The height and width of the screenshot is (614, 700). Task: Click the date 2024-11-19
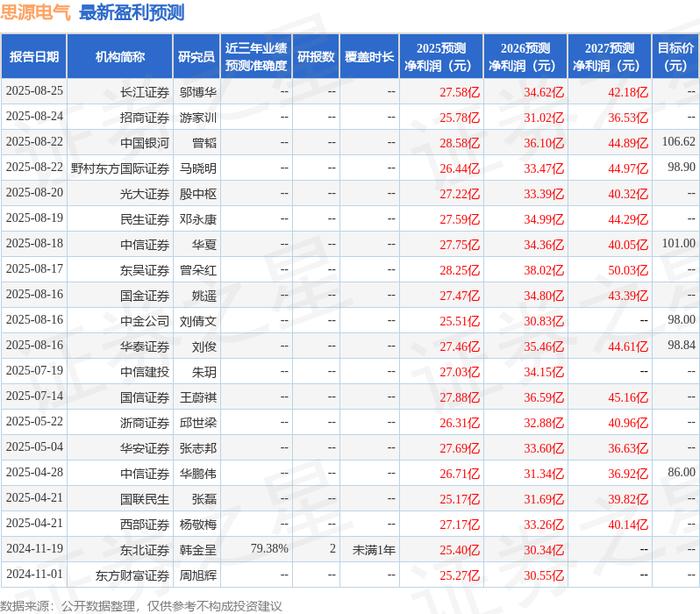(34, 549)
